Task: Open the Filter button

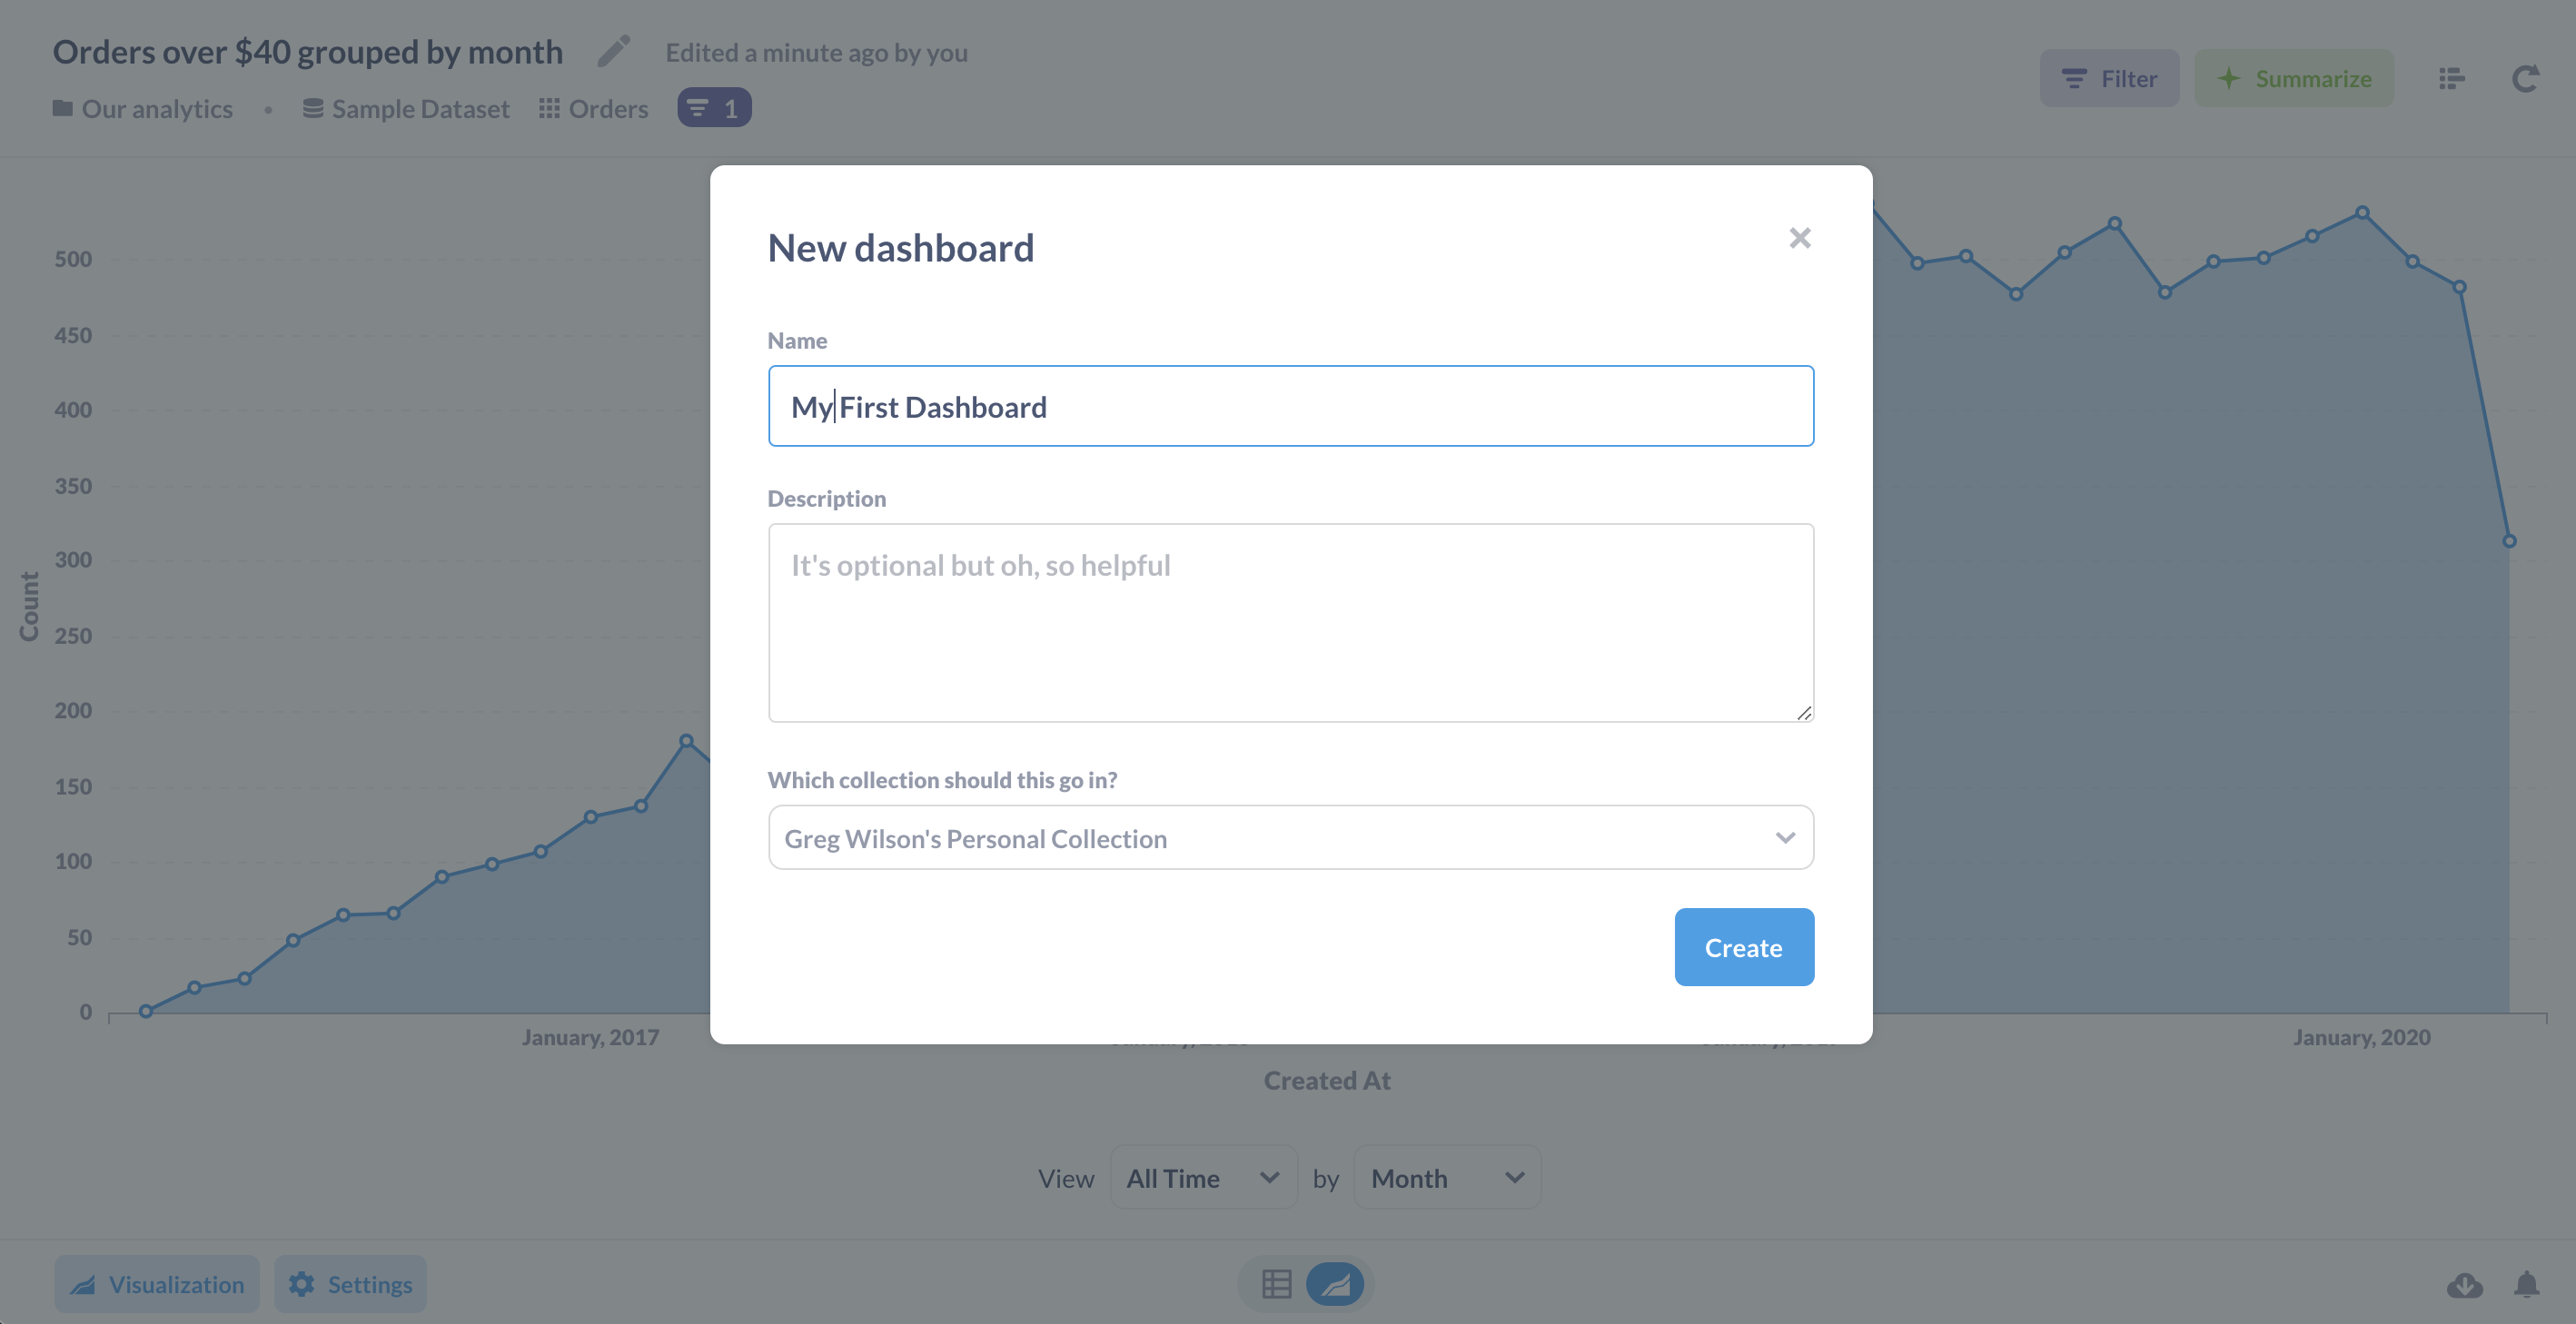Action: (x=2109, y=78)
